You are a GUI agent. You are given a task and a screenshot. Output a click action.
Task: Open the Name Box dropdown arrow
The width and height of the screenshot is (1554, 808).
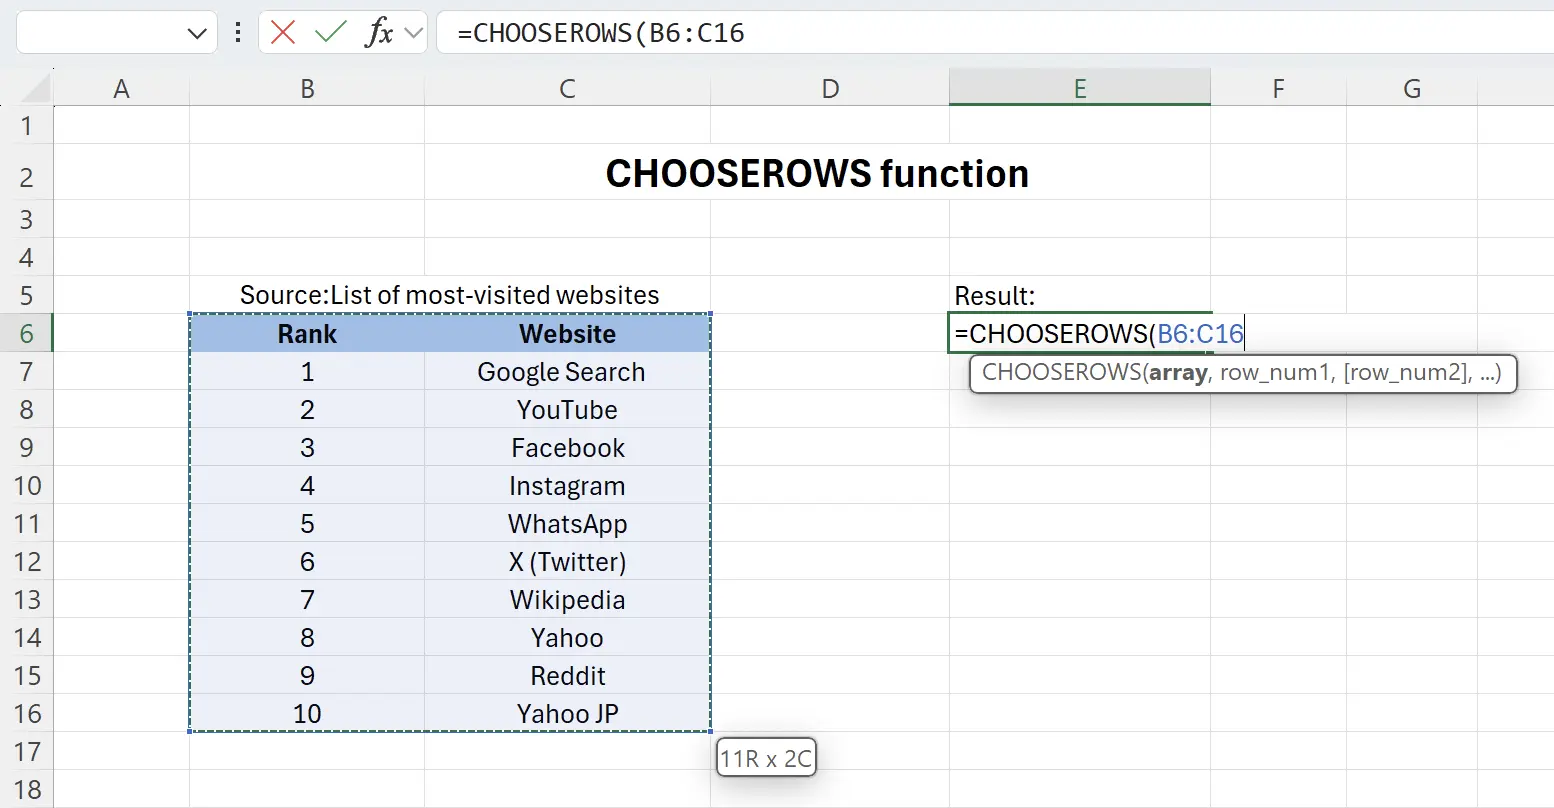pos(196,32)
